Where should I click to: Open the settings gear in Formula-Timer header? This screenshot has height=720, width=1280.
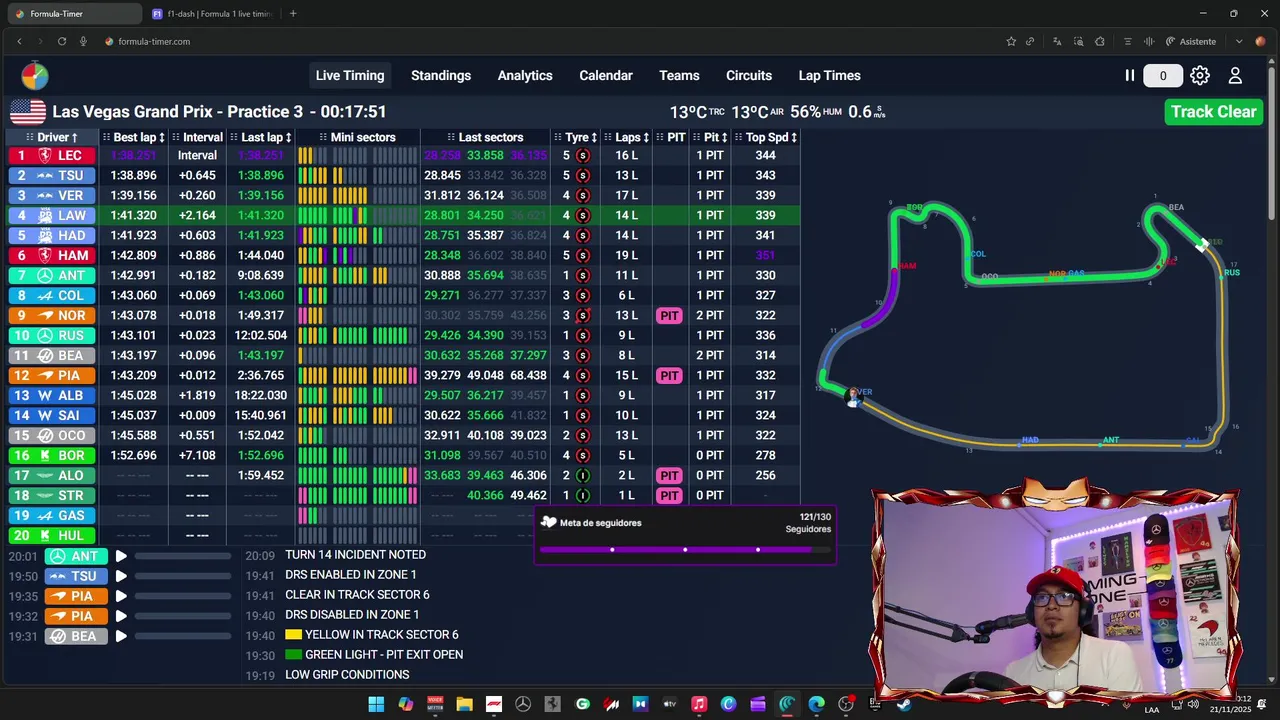1200,76
